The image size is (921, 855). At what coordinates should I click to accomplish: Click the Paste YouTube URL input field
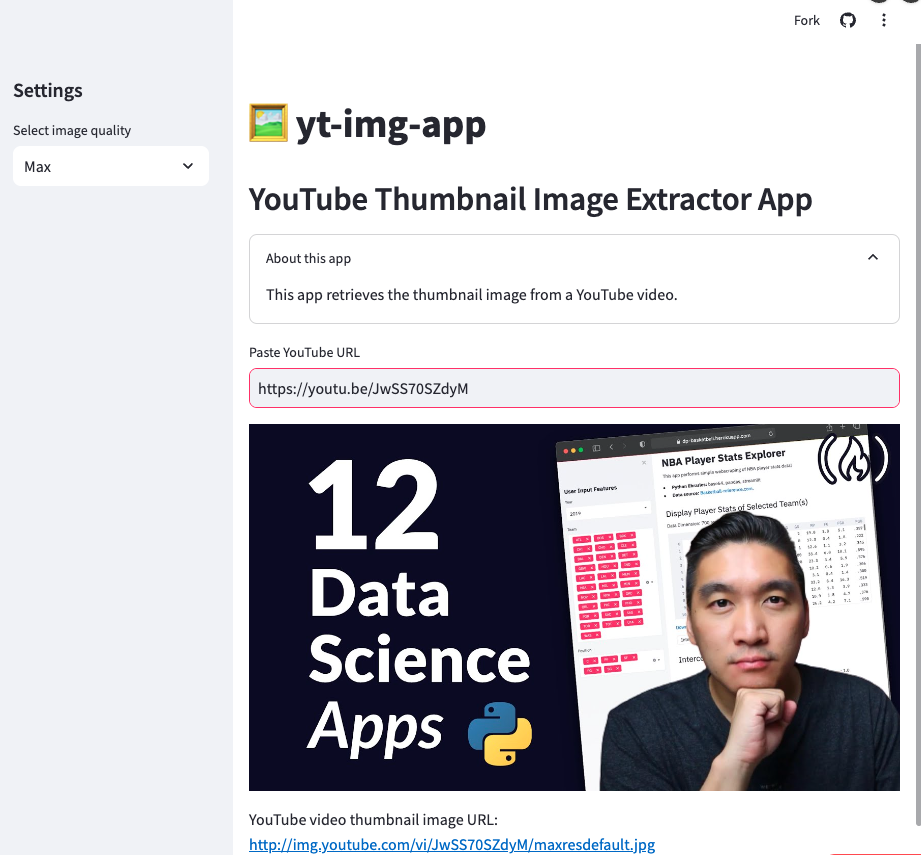tap(574, 388)
